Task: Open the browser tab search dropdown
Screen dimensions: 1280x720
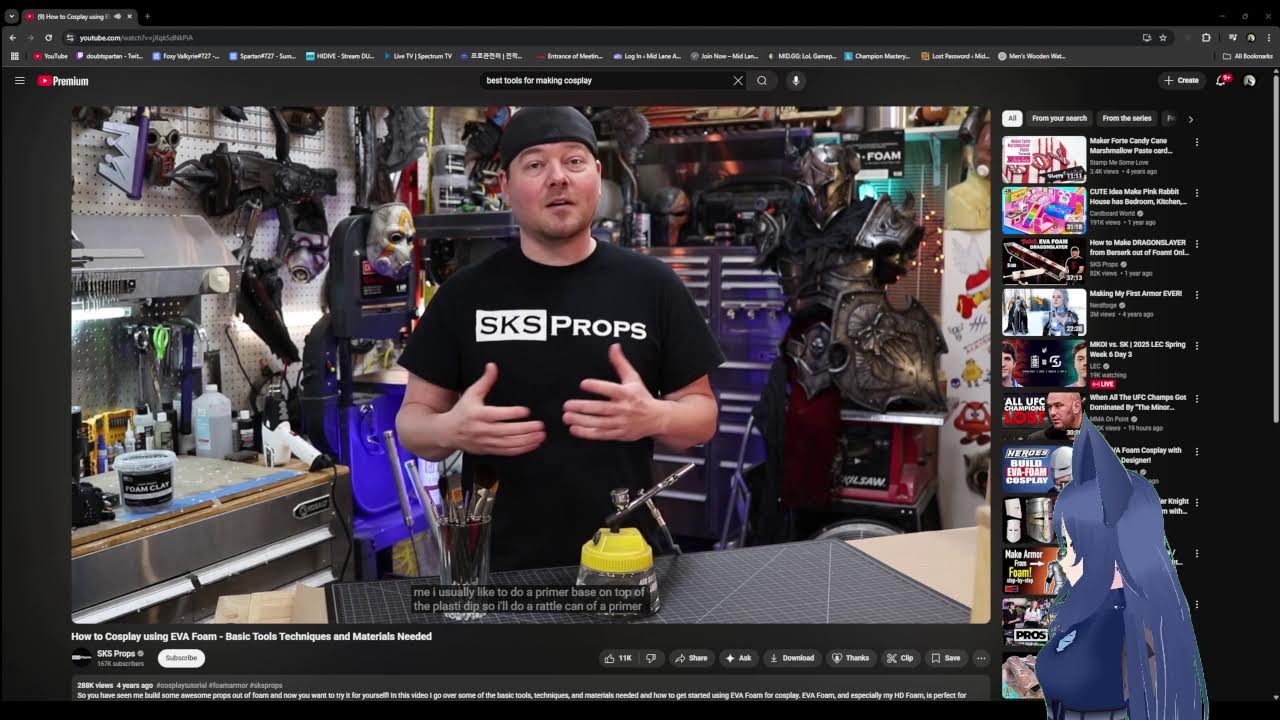Action: tap(11, 16)
